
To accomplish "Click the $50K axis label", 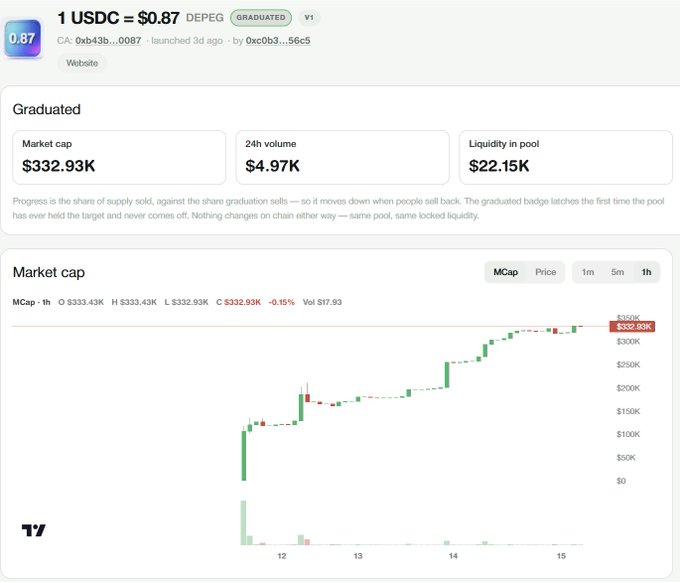I will click(x=626, y=458).
